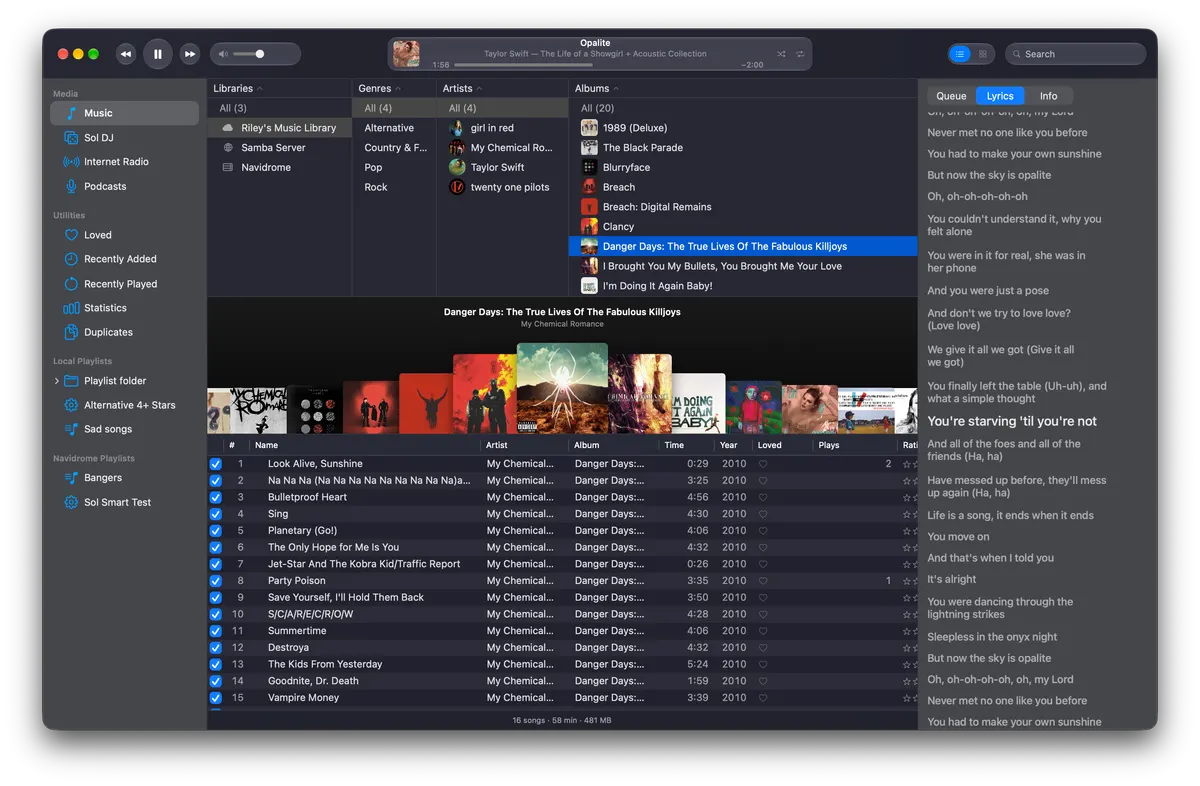Open Internet Radio
Screen dimensions: 1200x786
[125, 162]
